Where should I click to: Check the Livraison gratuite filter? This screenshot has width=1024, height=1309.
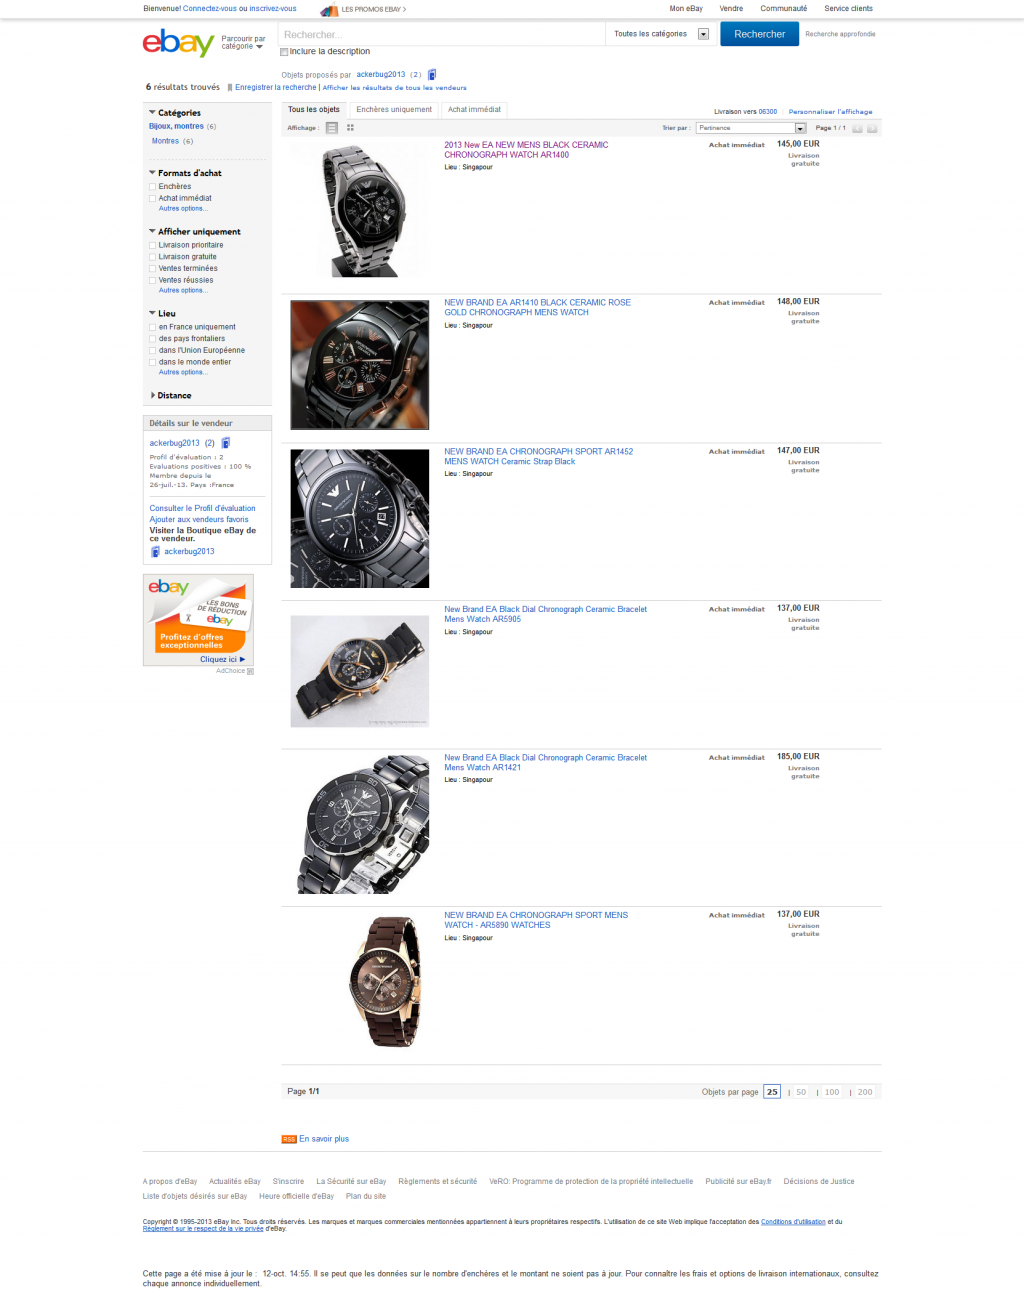tap(152, 257)
